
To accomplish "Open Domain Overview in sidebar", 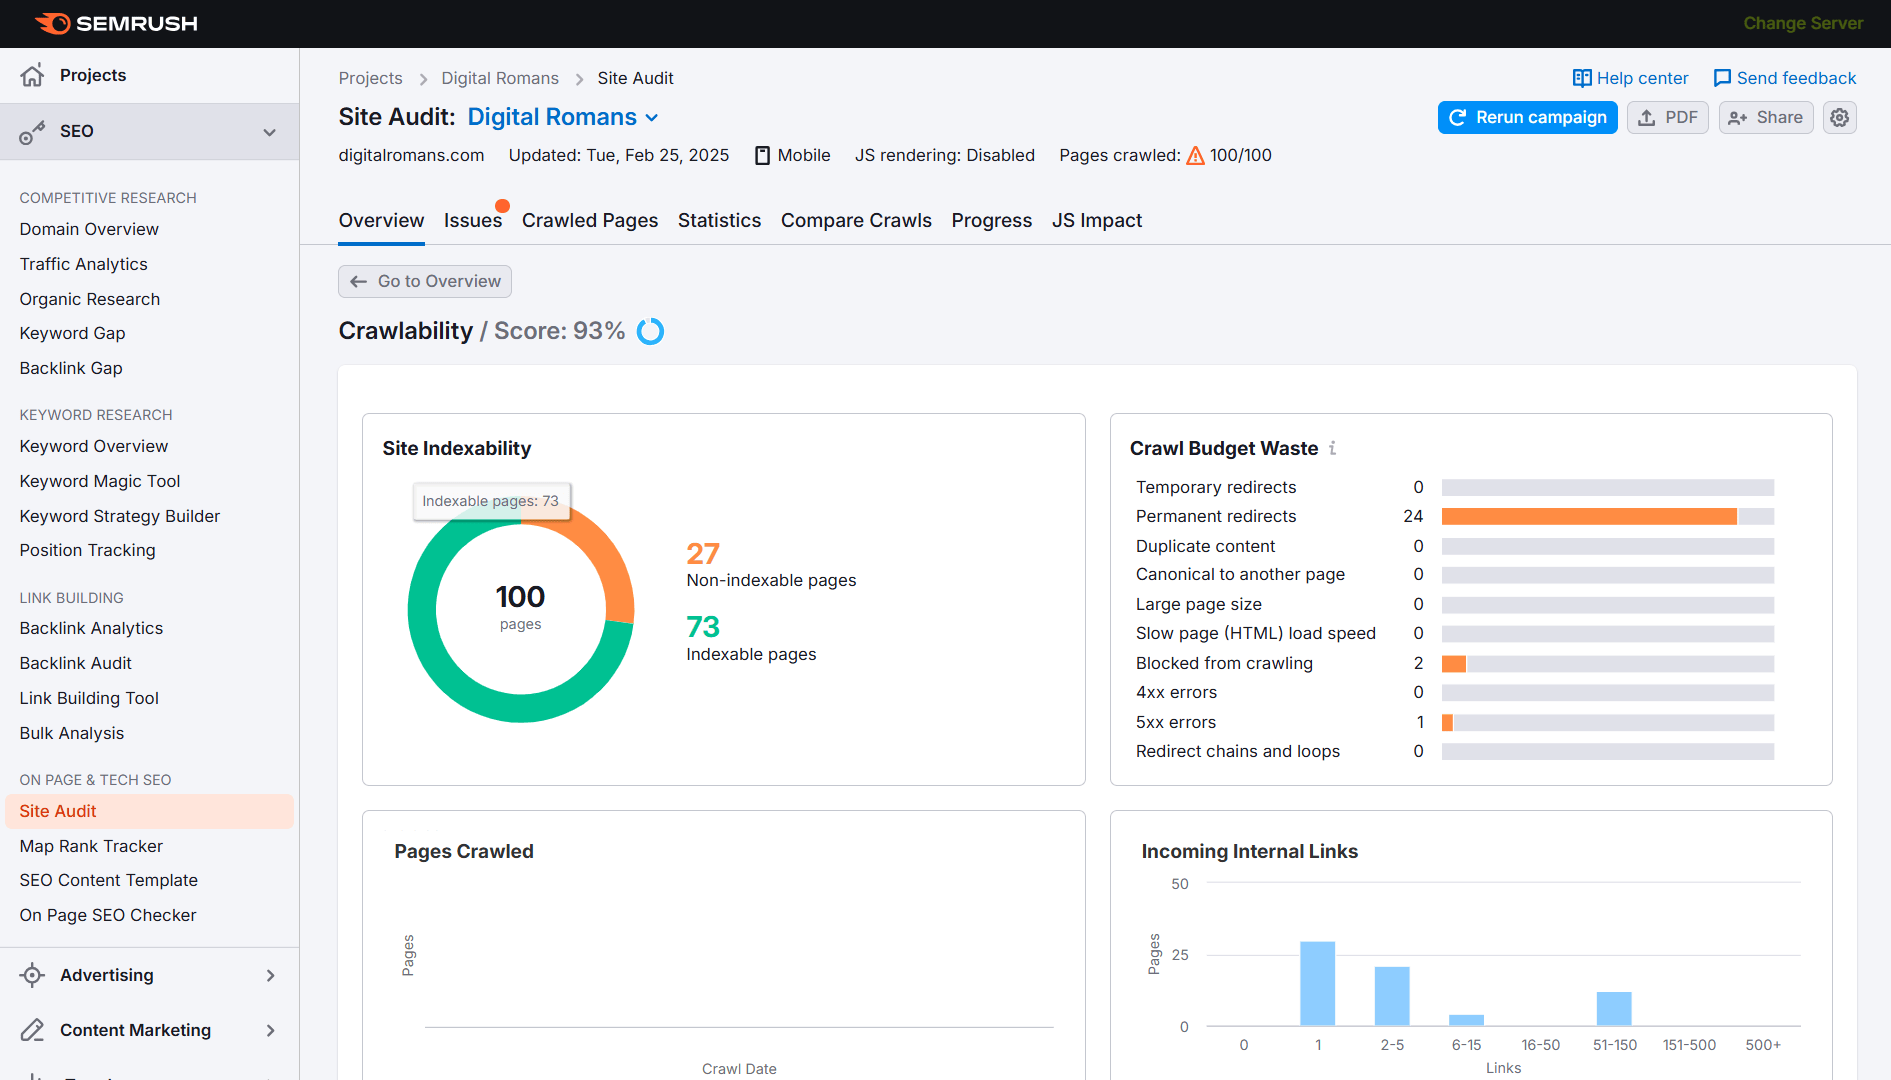I will click(x=89, y=229).
